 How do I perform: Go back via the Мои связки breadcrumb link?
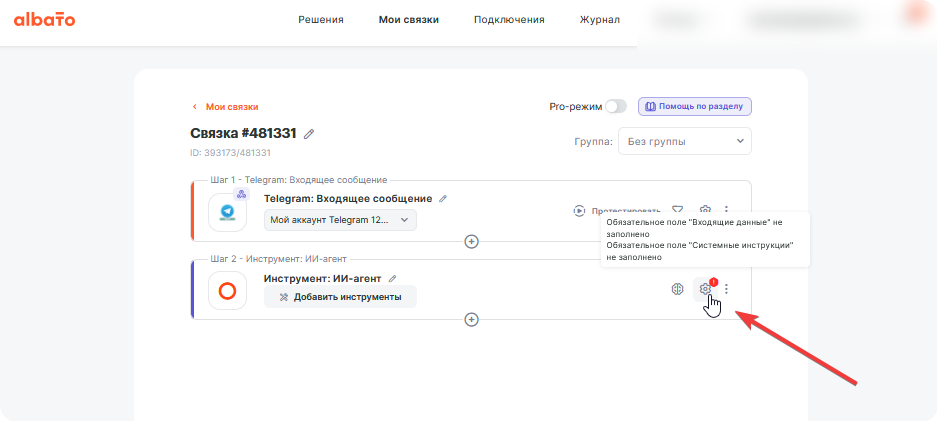(x=225, y=107)
